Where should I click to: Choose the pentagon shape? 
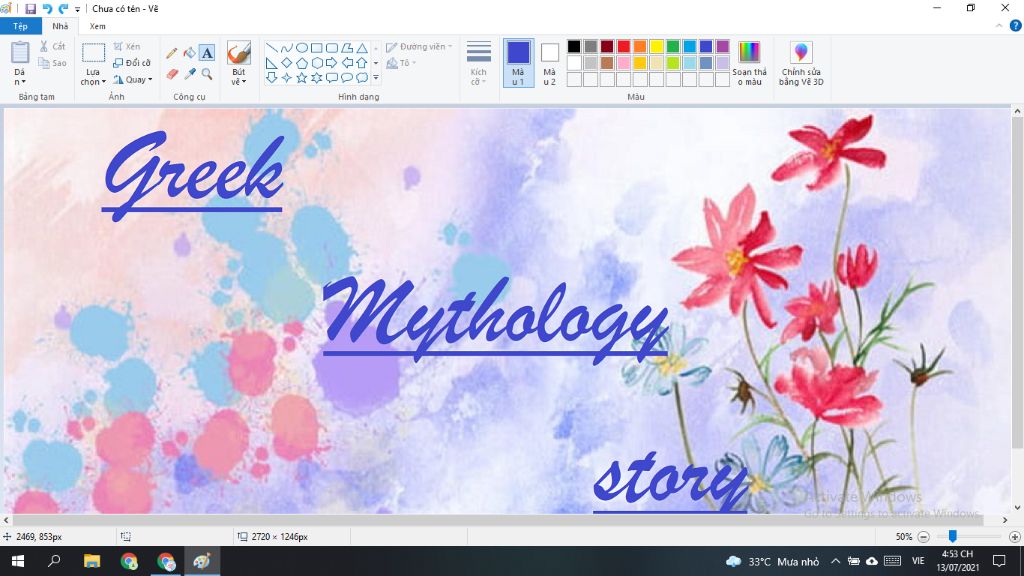(302, 63)
